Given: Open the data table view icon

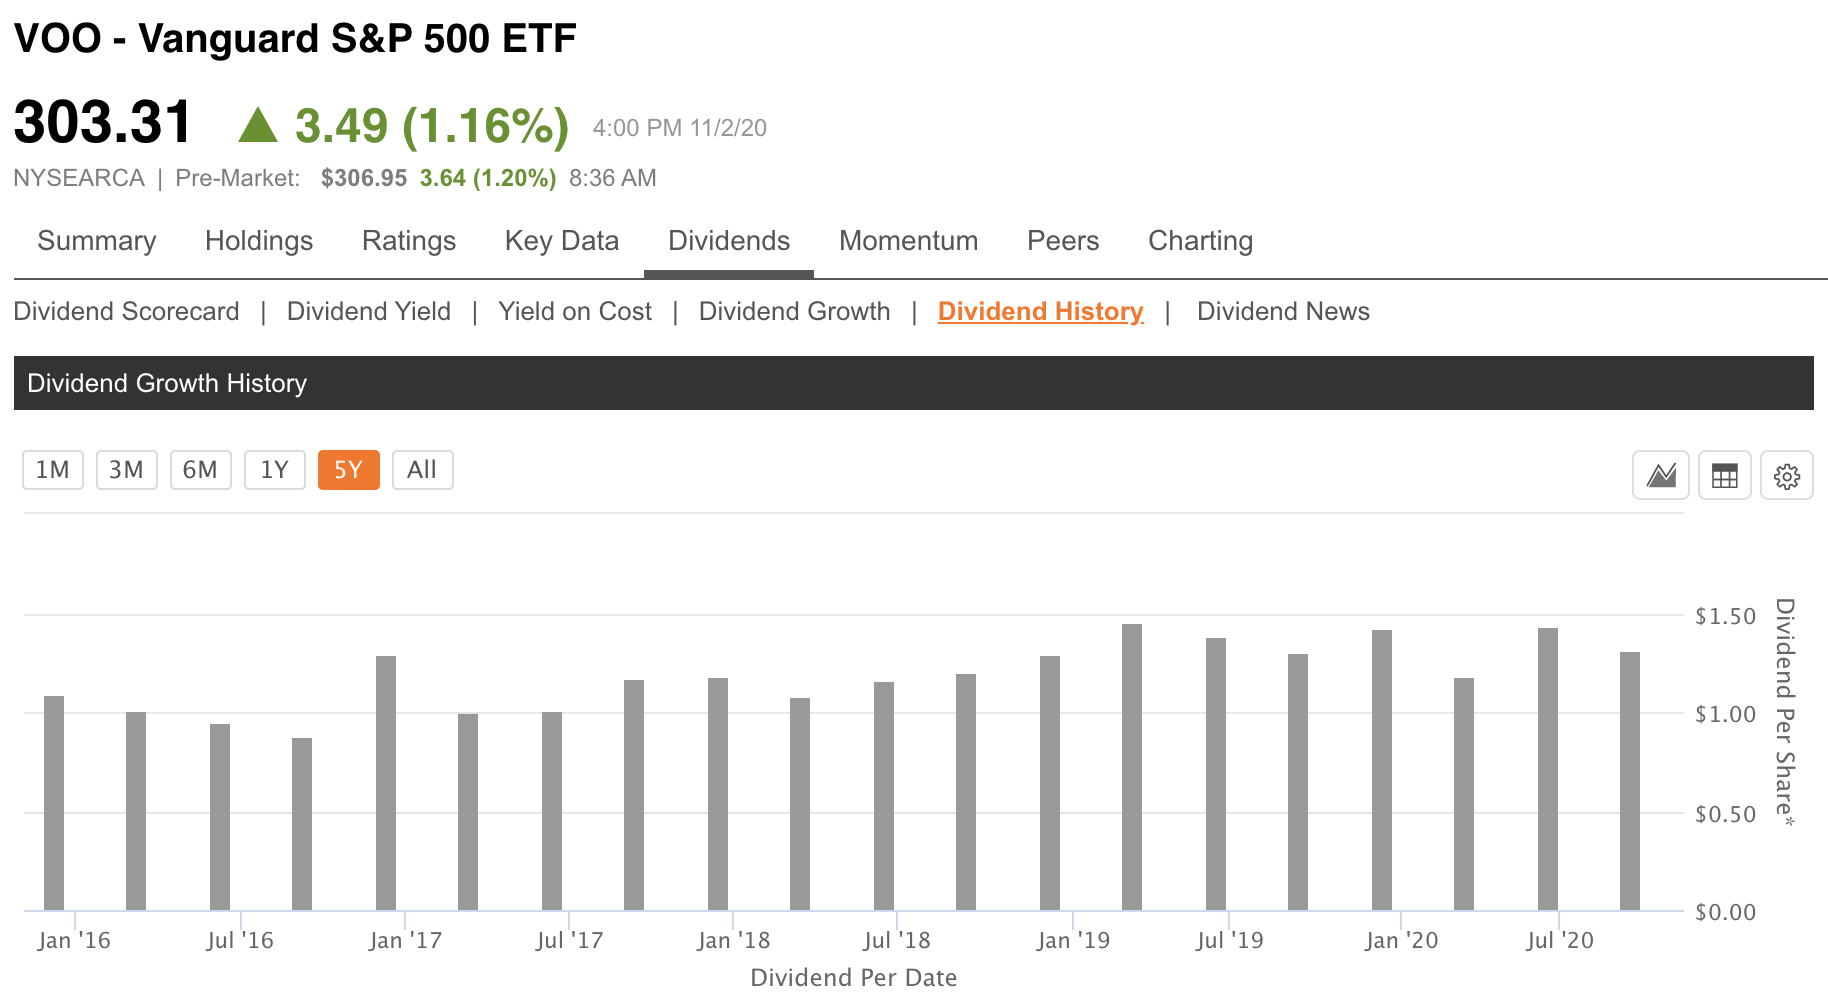Looking at the screenshot, I should [x=1725, y=475].
